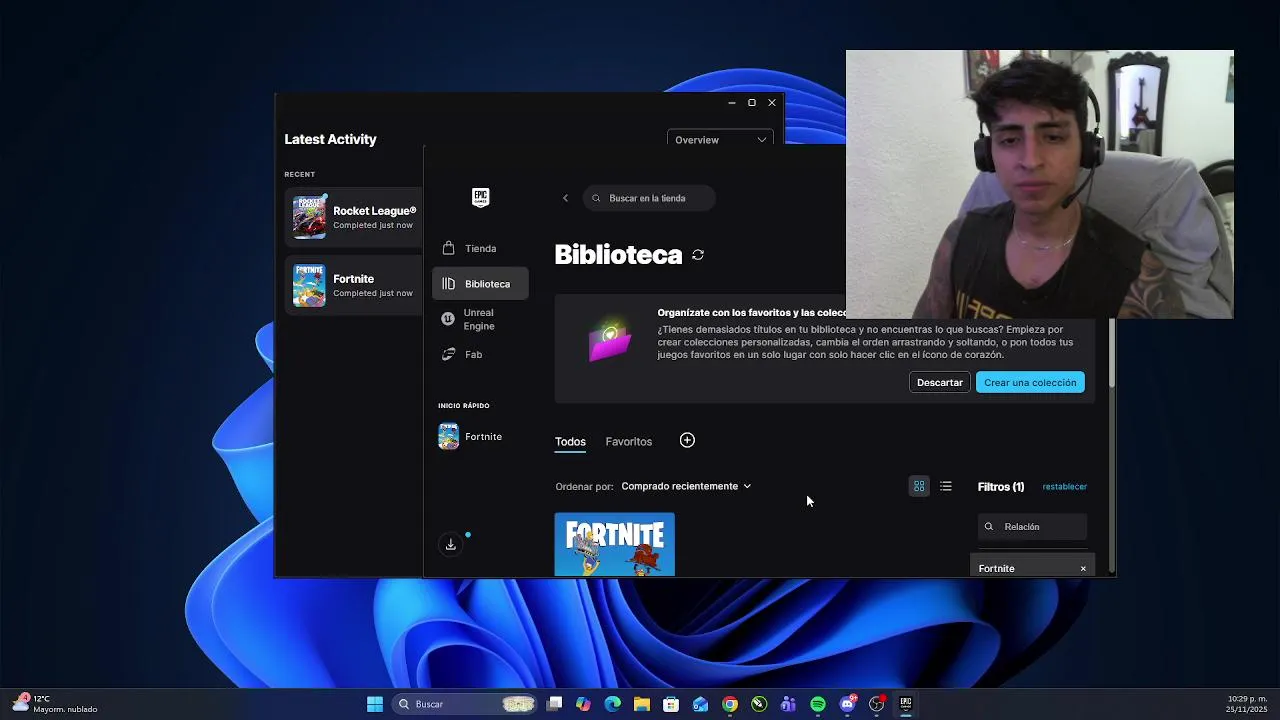
Task: Open Fab in the sidebar
Action: pyautogui.click(x=480, y=354)
